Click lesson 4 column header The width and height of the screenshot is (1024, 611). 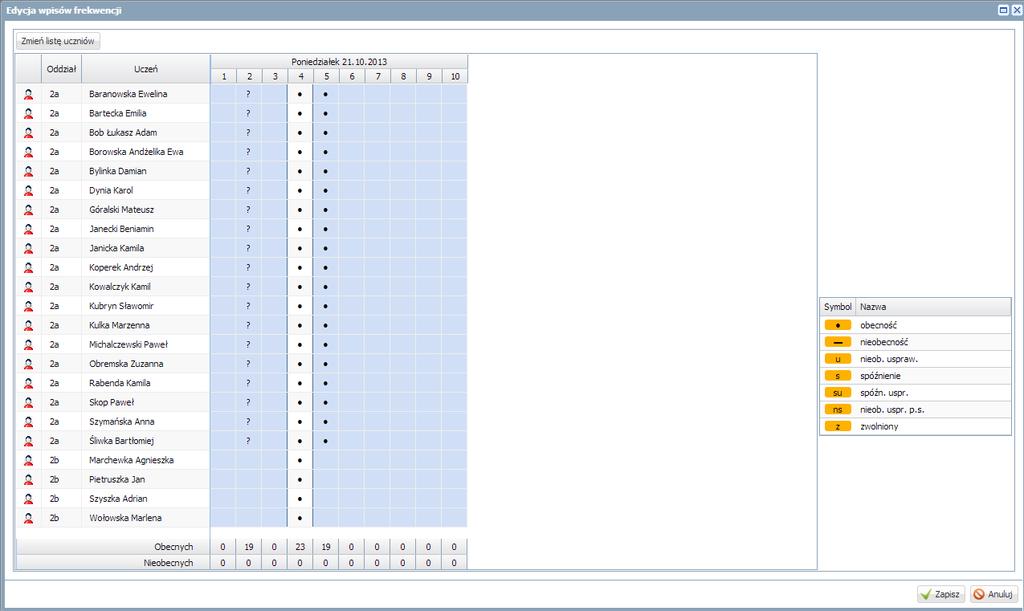point(300,76)
